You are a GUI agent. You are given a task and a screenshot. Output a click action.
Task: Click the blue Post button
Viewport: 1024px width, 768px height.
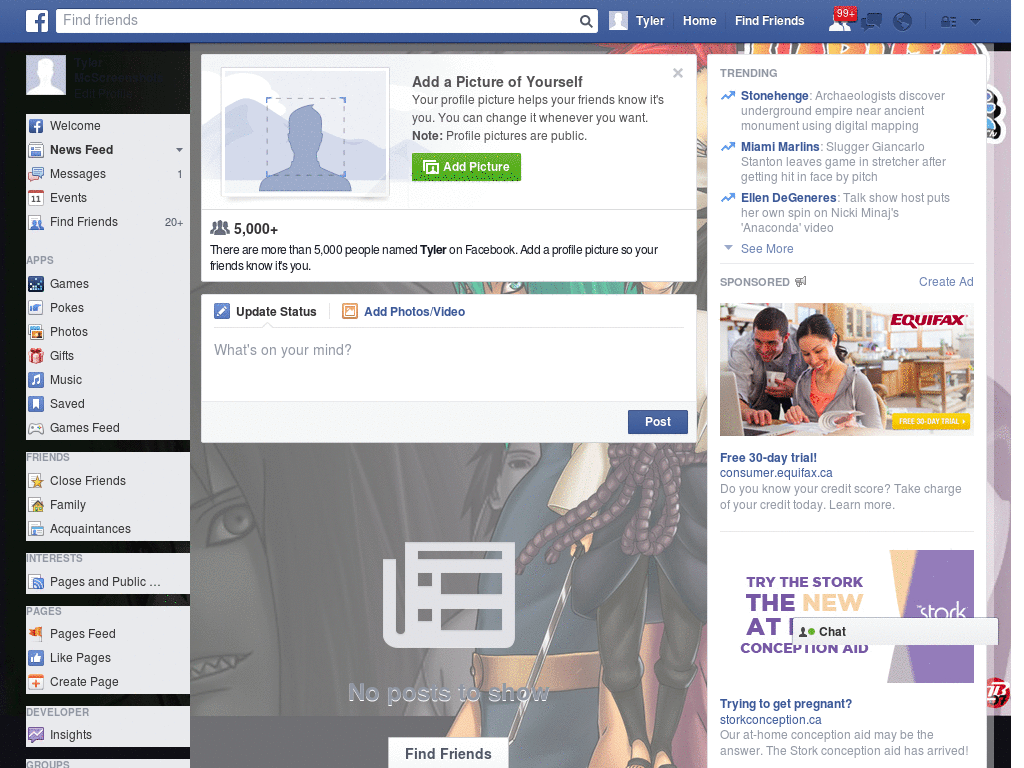pyautogui.click(x=658, y=422)
